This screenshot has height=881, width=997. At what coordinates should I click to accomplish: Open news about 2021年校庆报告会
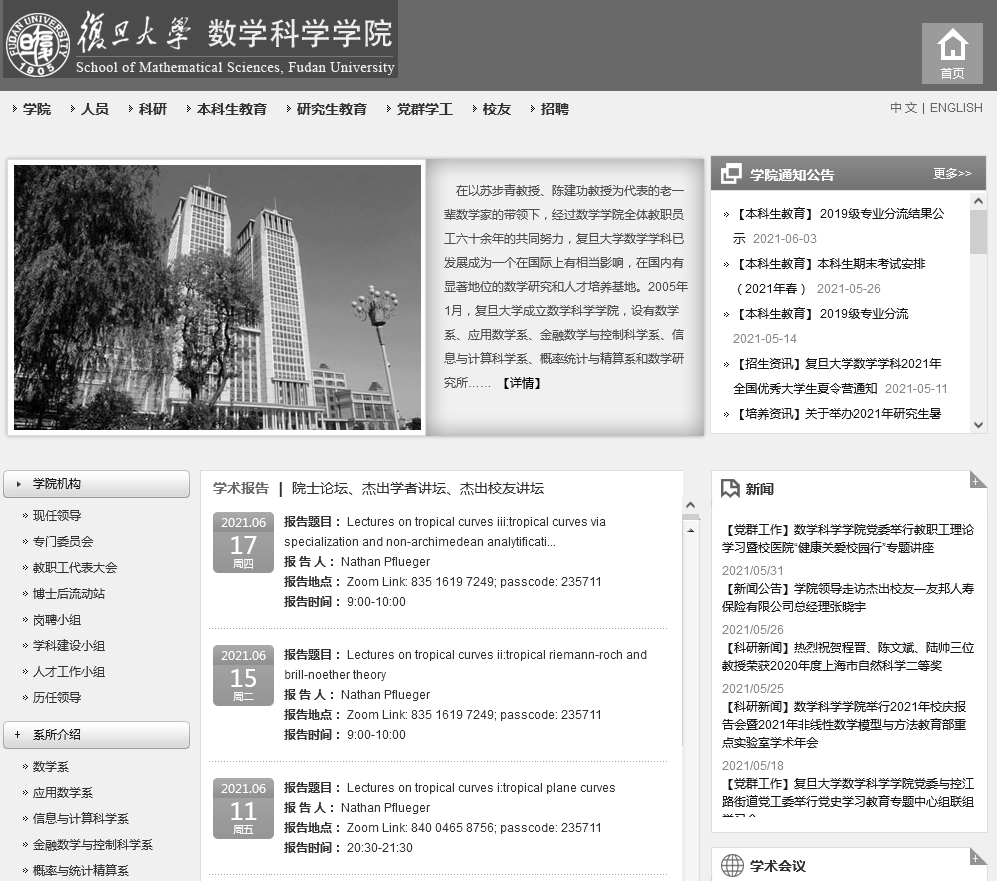coord(844,725)
